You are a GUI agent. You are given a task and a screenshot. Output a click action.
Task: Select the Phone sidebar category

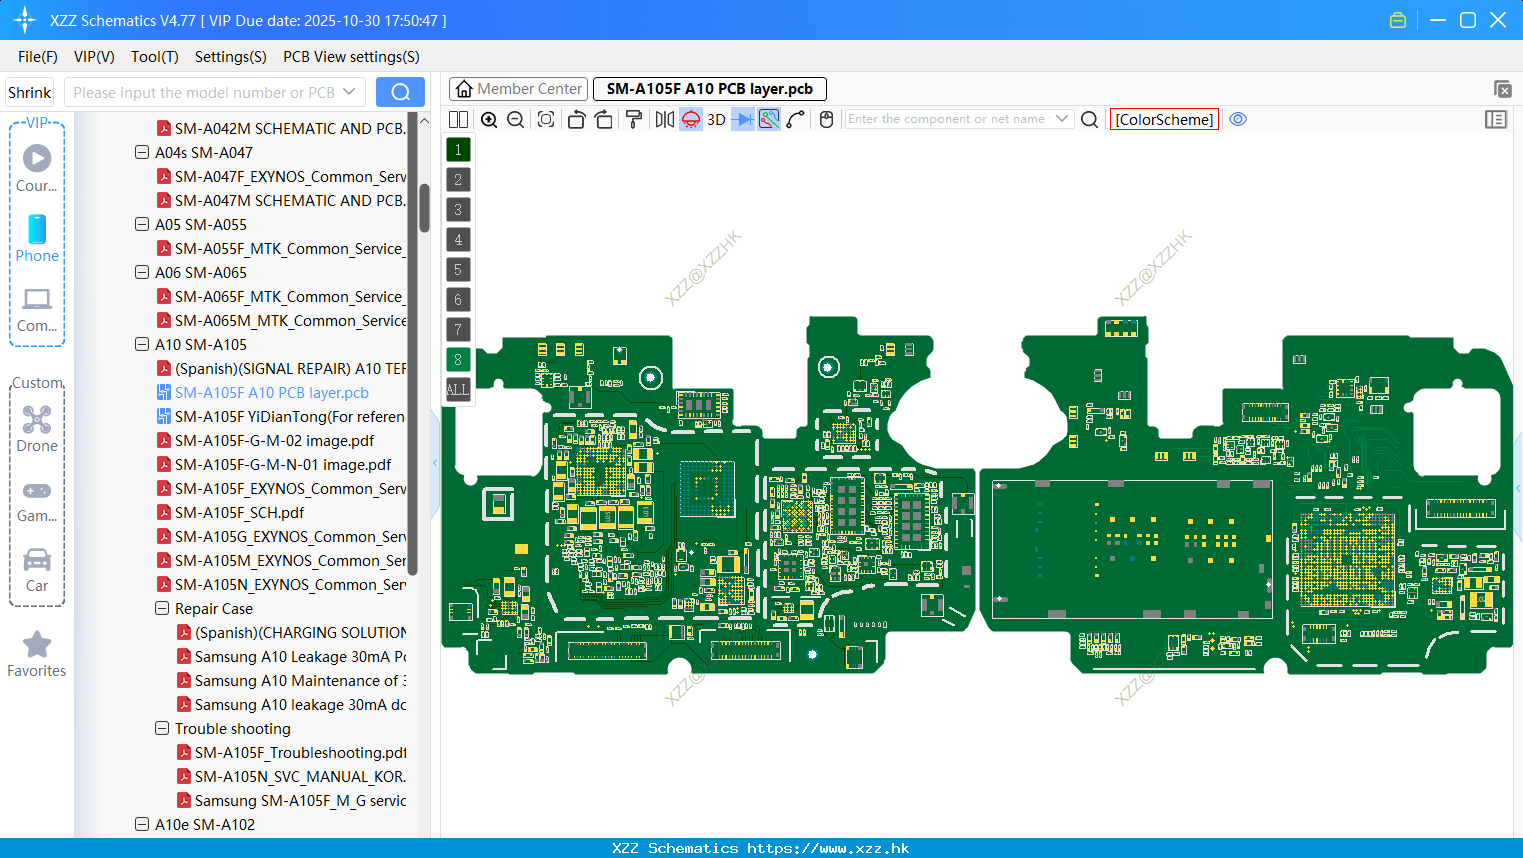(37, 239)
